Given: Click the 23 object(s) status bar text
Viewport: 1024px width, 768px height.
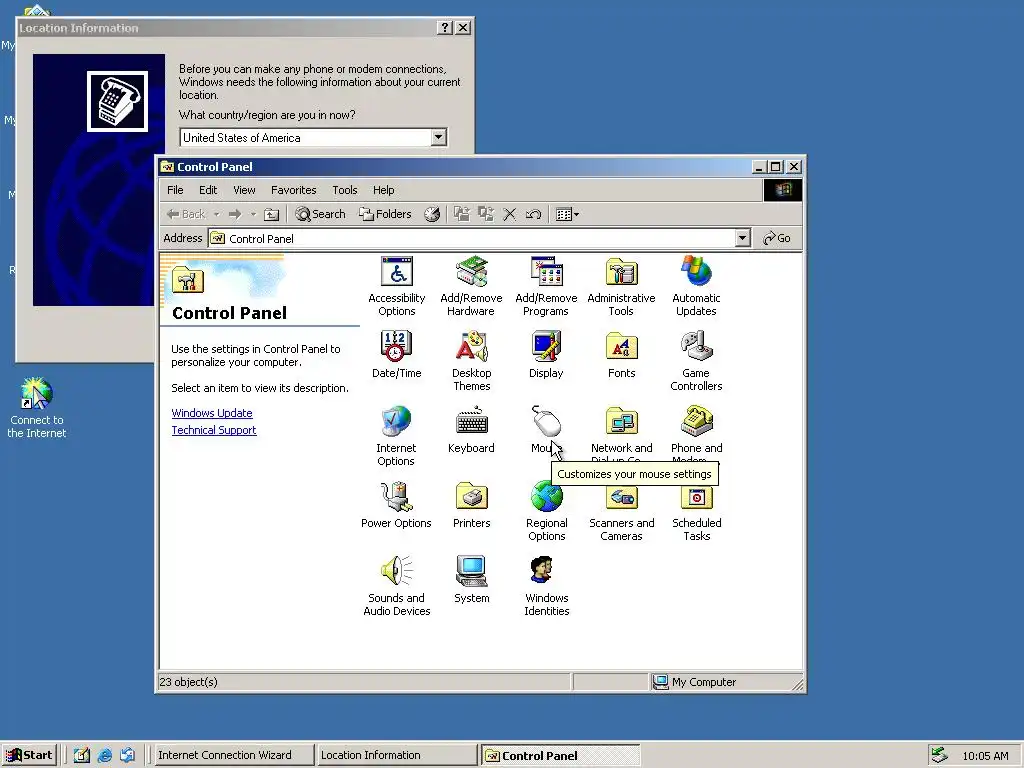Looking at the screenshot, I should pos(188,682).
